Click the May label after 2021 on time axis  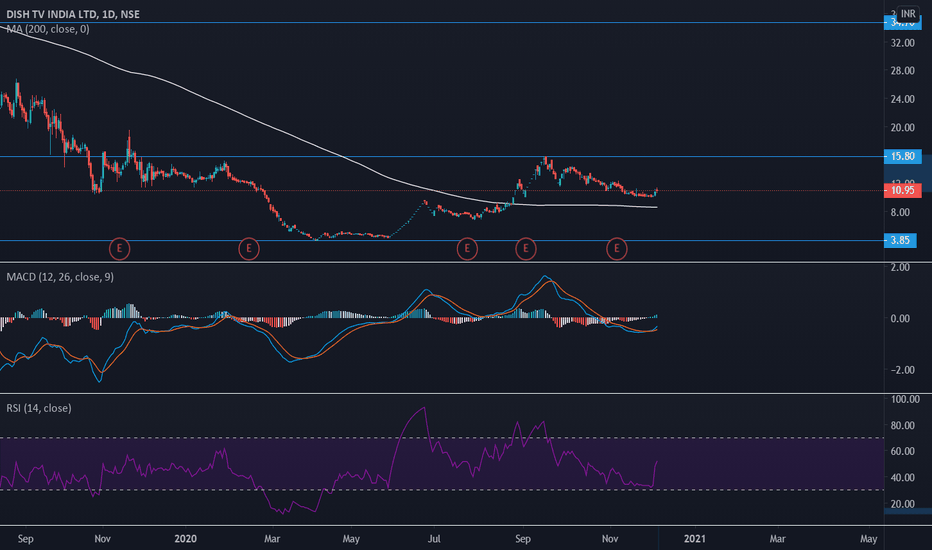click(868, 539)
